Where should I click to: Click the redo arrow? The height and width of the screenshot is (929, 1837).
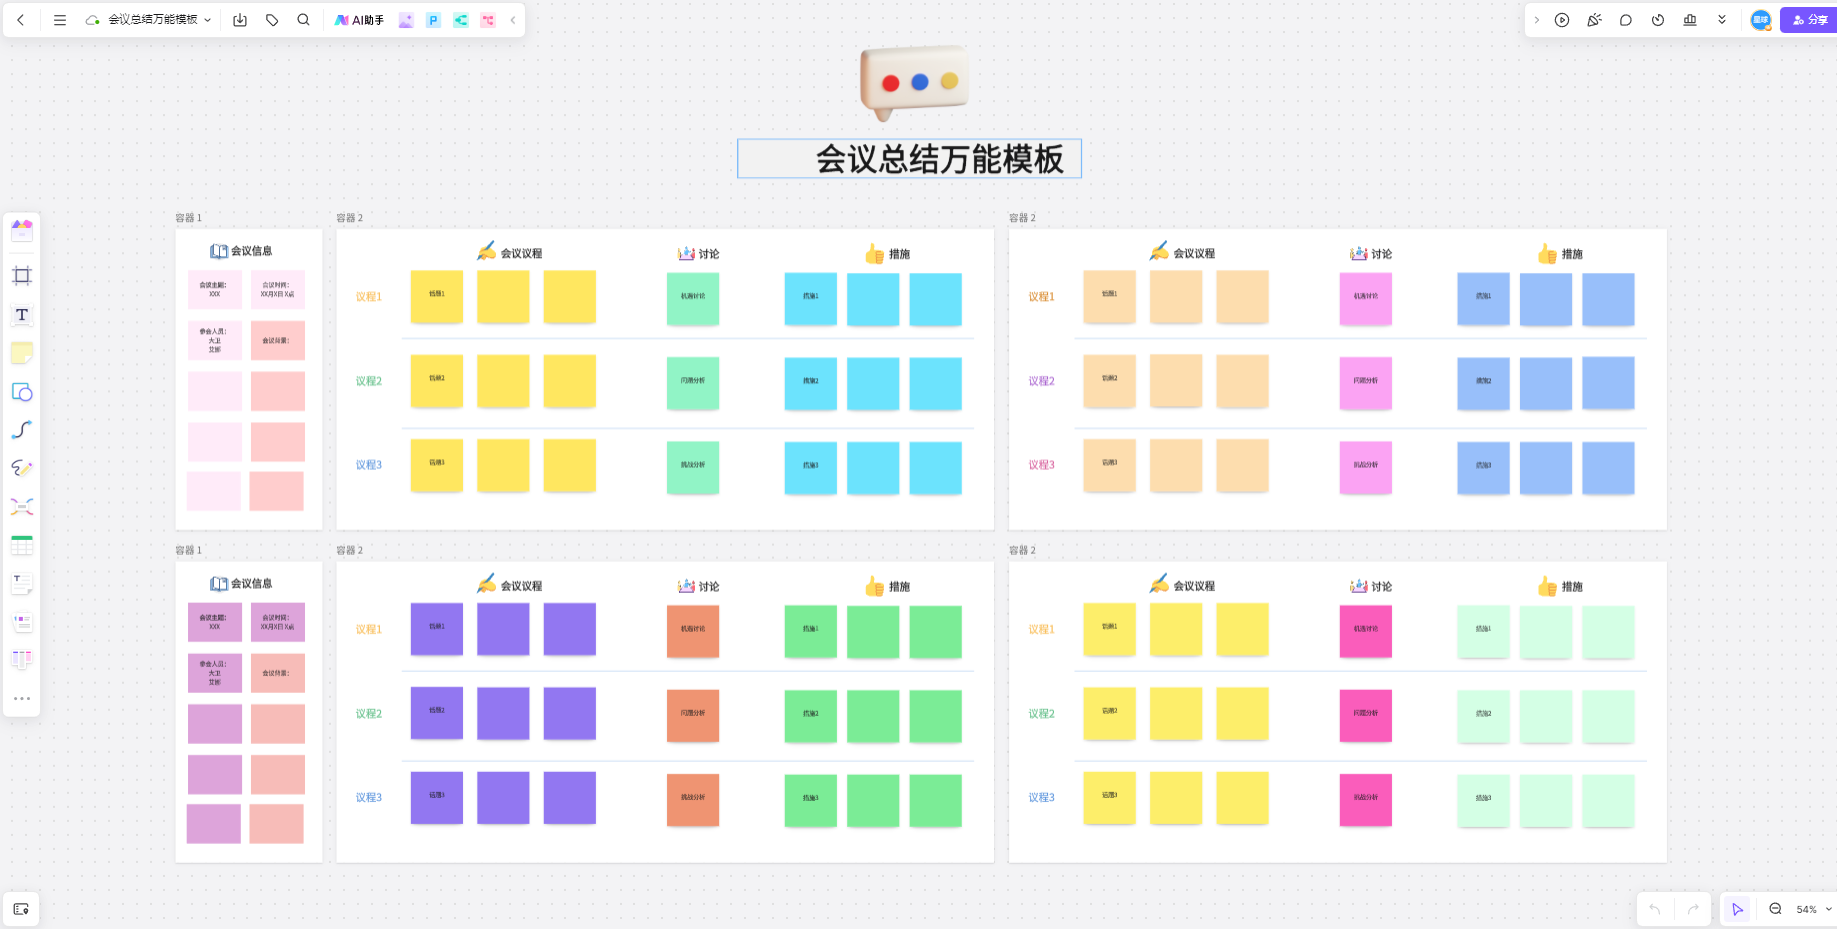pyautogui.click(x=1693, y=909)
